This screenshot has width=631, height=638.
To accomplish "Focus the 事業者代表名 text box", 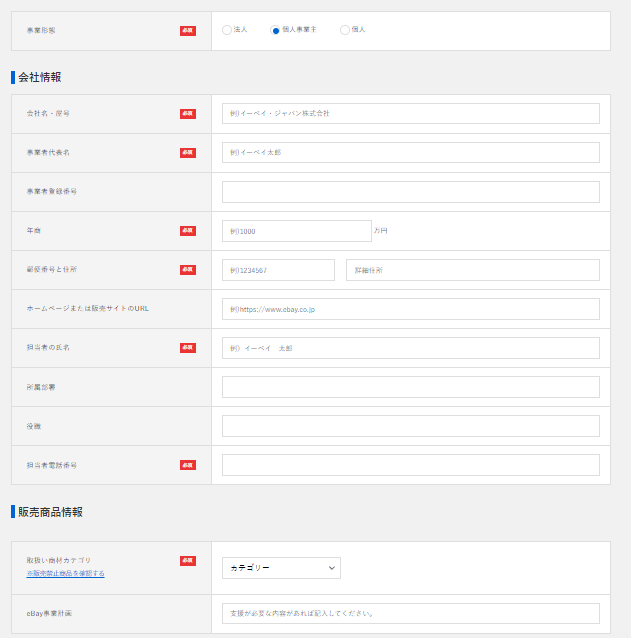I will click(410, 153).
